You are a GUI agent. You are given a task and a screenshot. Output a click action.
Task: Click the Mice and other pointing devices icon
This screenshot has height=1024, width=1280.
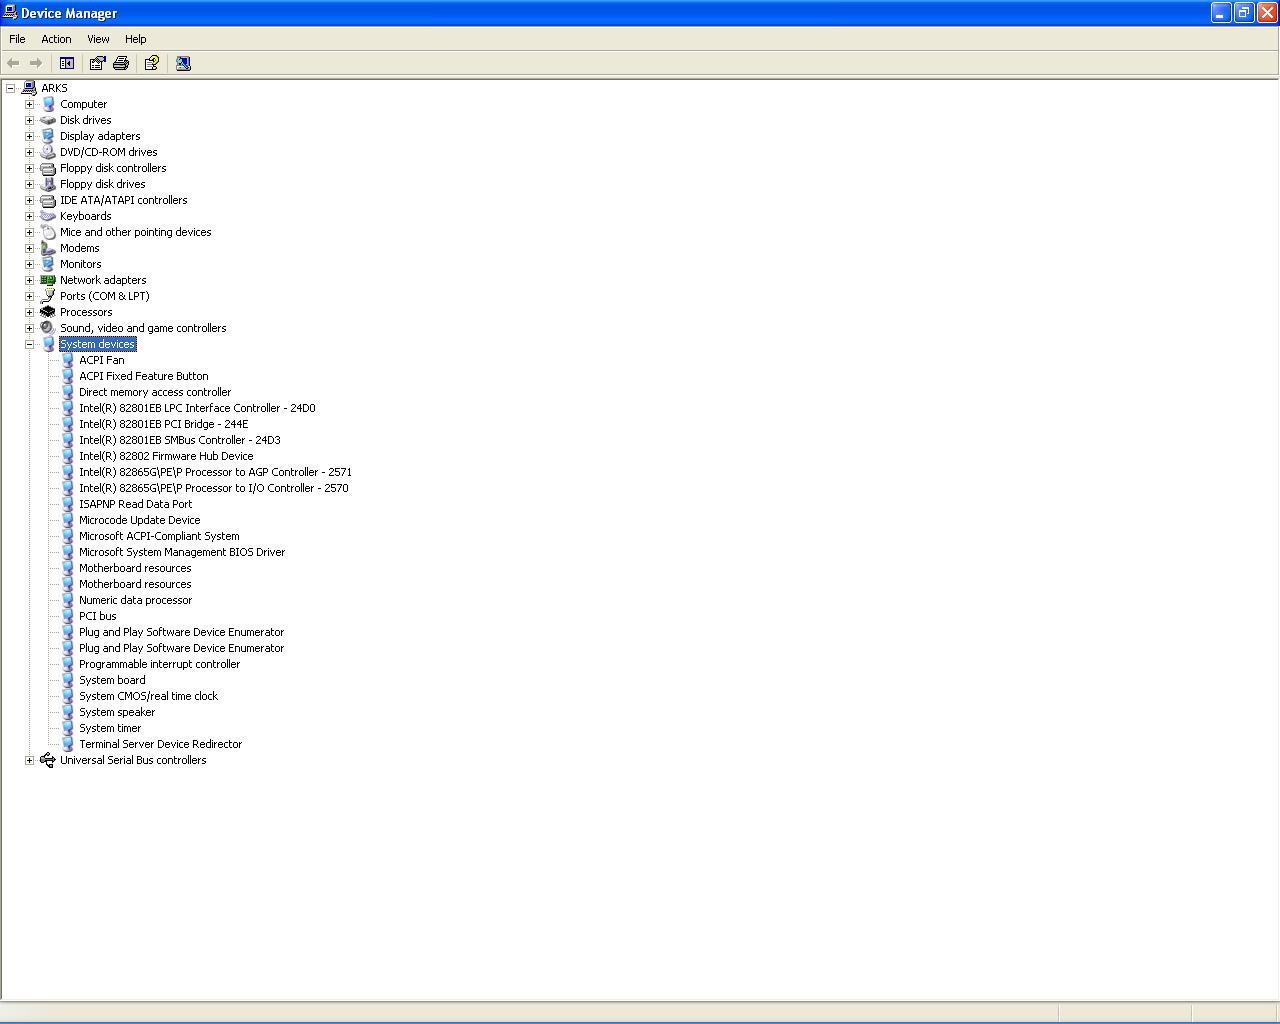point(48,232)
